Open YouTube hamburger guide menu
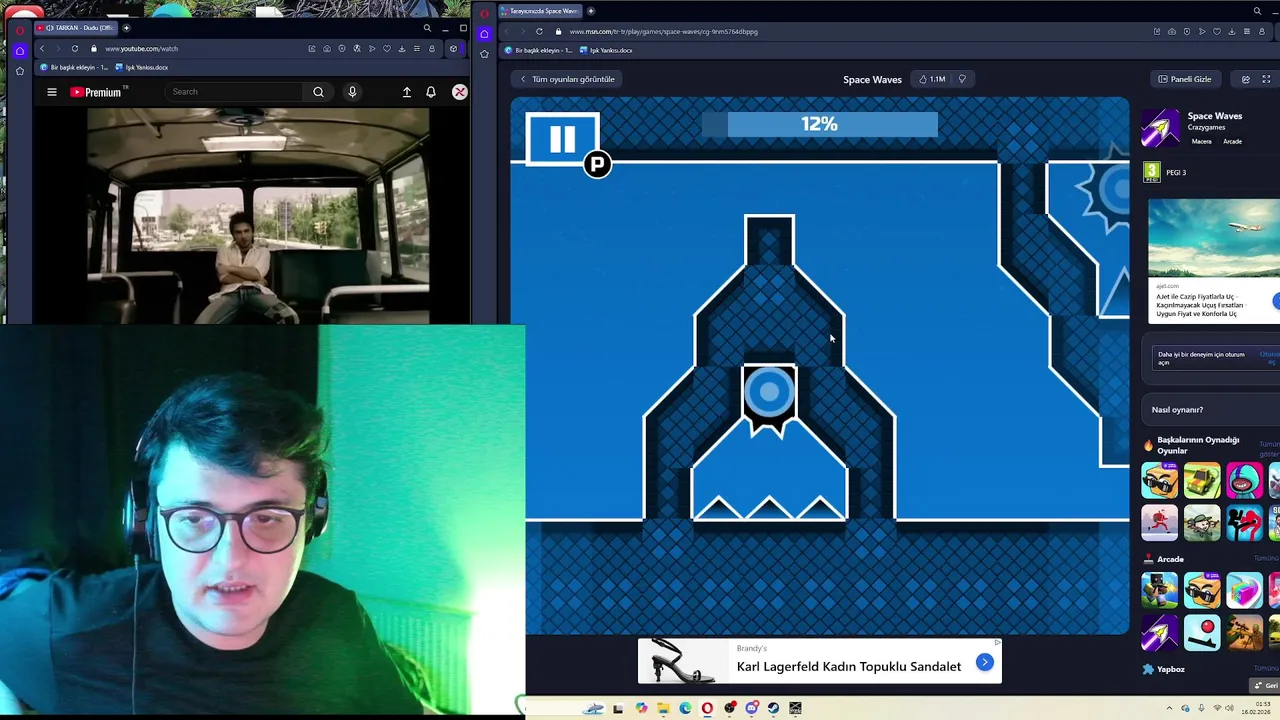Image resolution: width=1280 pixels, height=720 pixels. 52,92
